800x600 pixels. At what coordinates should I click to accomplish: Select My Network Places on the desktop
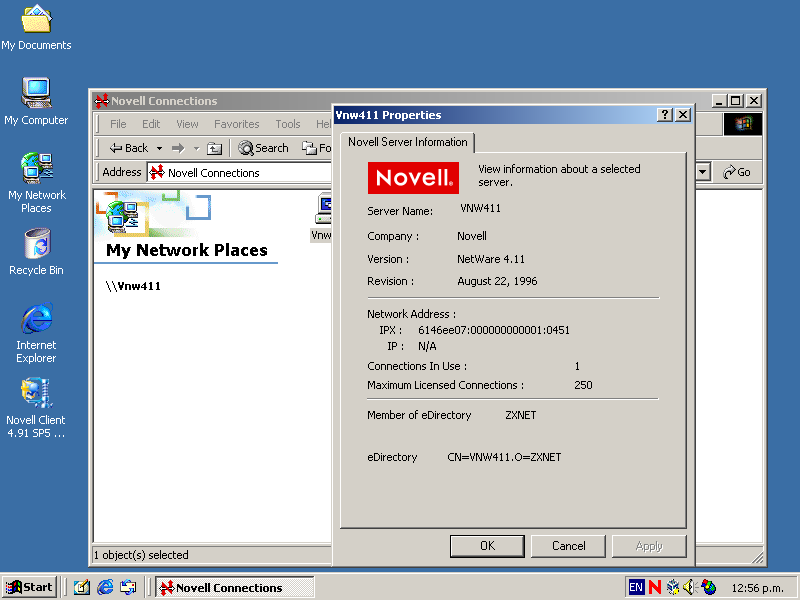point(36,182)
